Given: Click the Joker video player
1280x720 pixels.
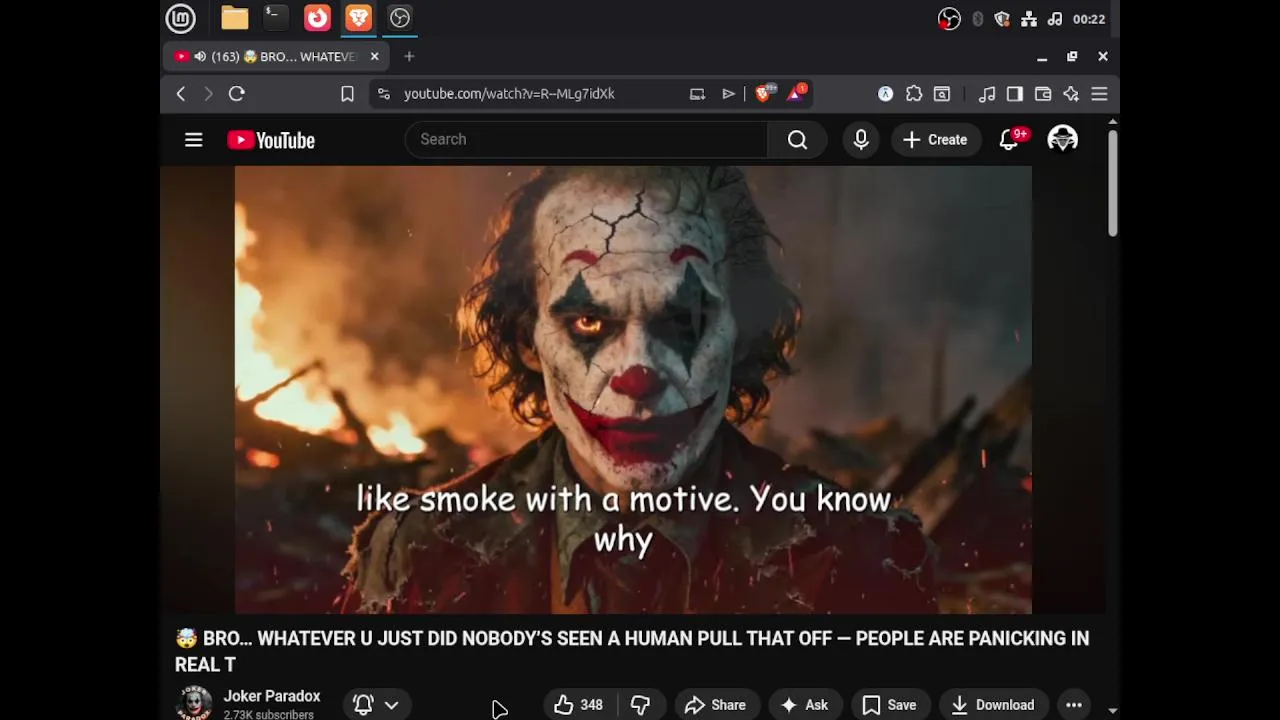Looking at the screenshot, I should click(x=633, y=390).
